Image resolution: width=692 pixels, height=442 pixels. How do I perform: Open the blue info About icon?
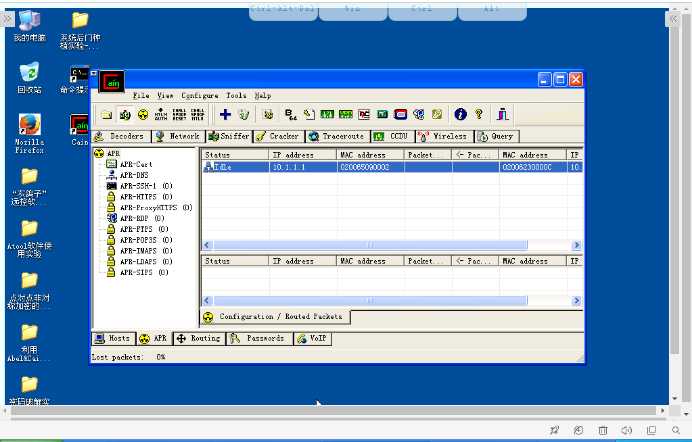click(460, 114)
